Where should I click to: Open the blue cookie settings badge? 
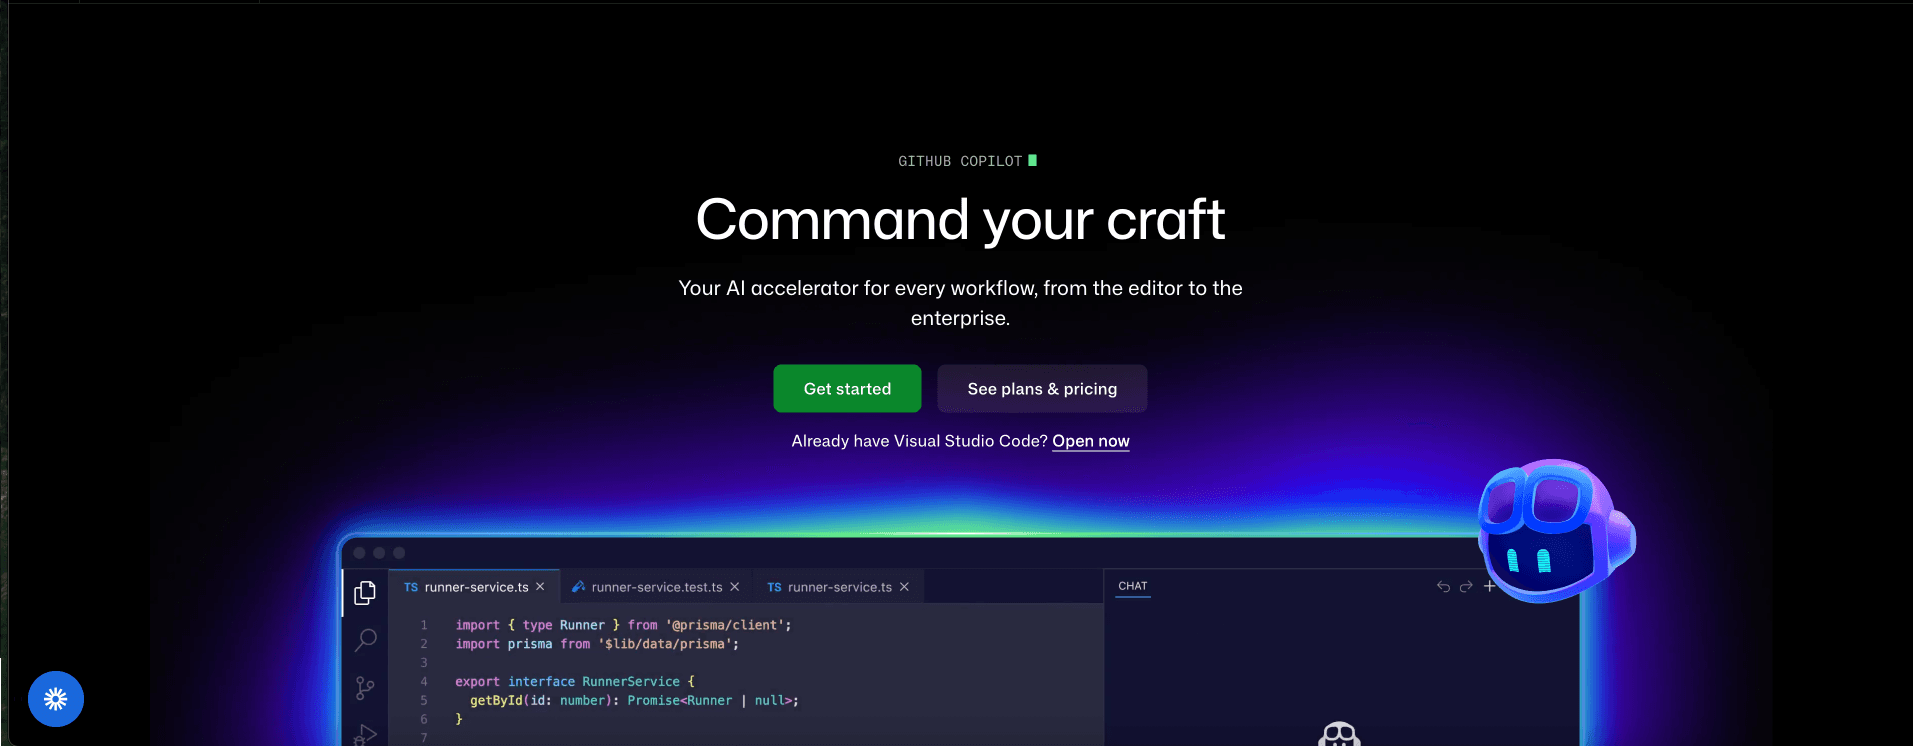coord(56,699)
